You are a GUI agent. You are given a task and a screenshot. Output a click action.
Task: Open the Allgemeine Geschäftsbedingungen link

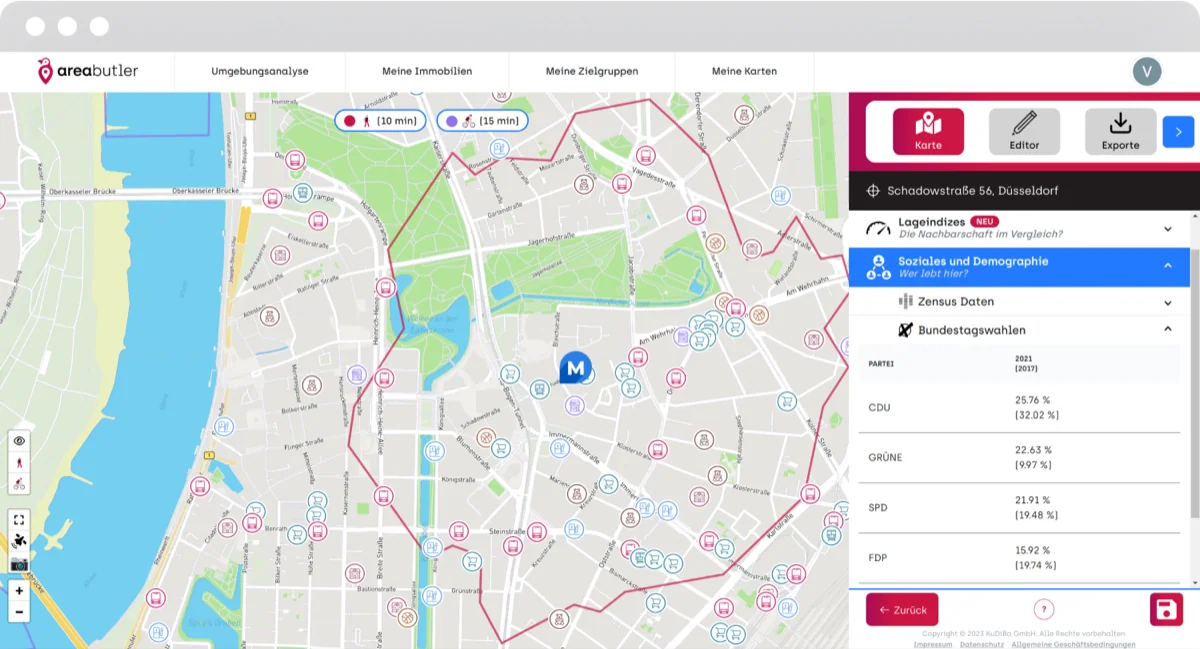coord(1073,644)
